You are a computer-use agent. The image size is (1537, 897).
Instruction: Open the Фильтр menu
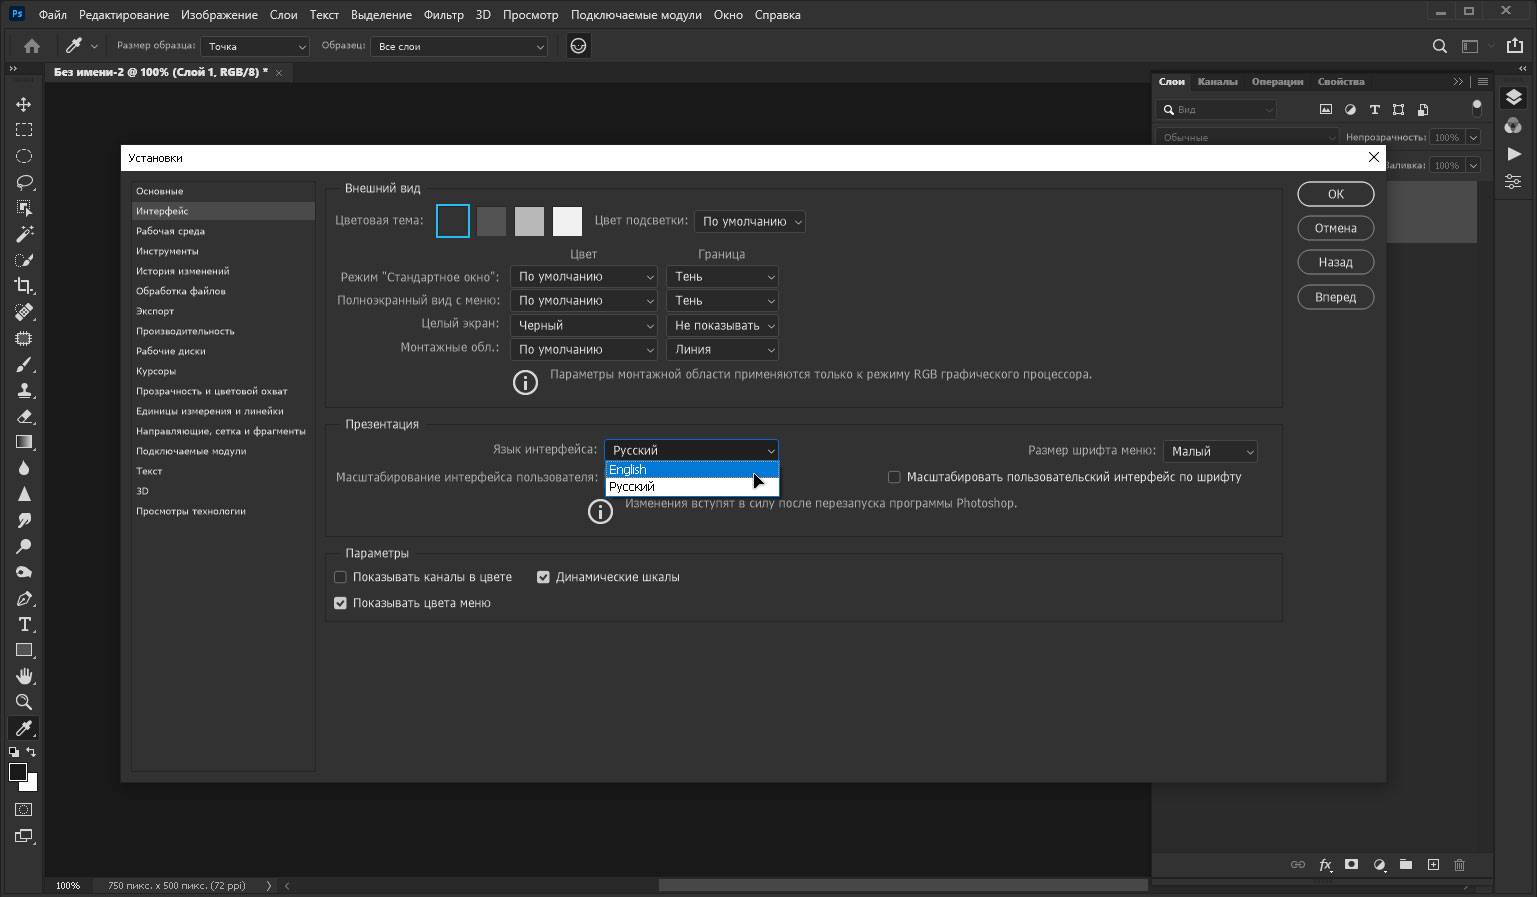coord(443,15)
